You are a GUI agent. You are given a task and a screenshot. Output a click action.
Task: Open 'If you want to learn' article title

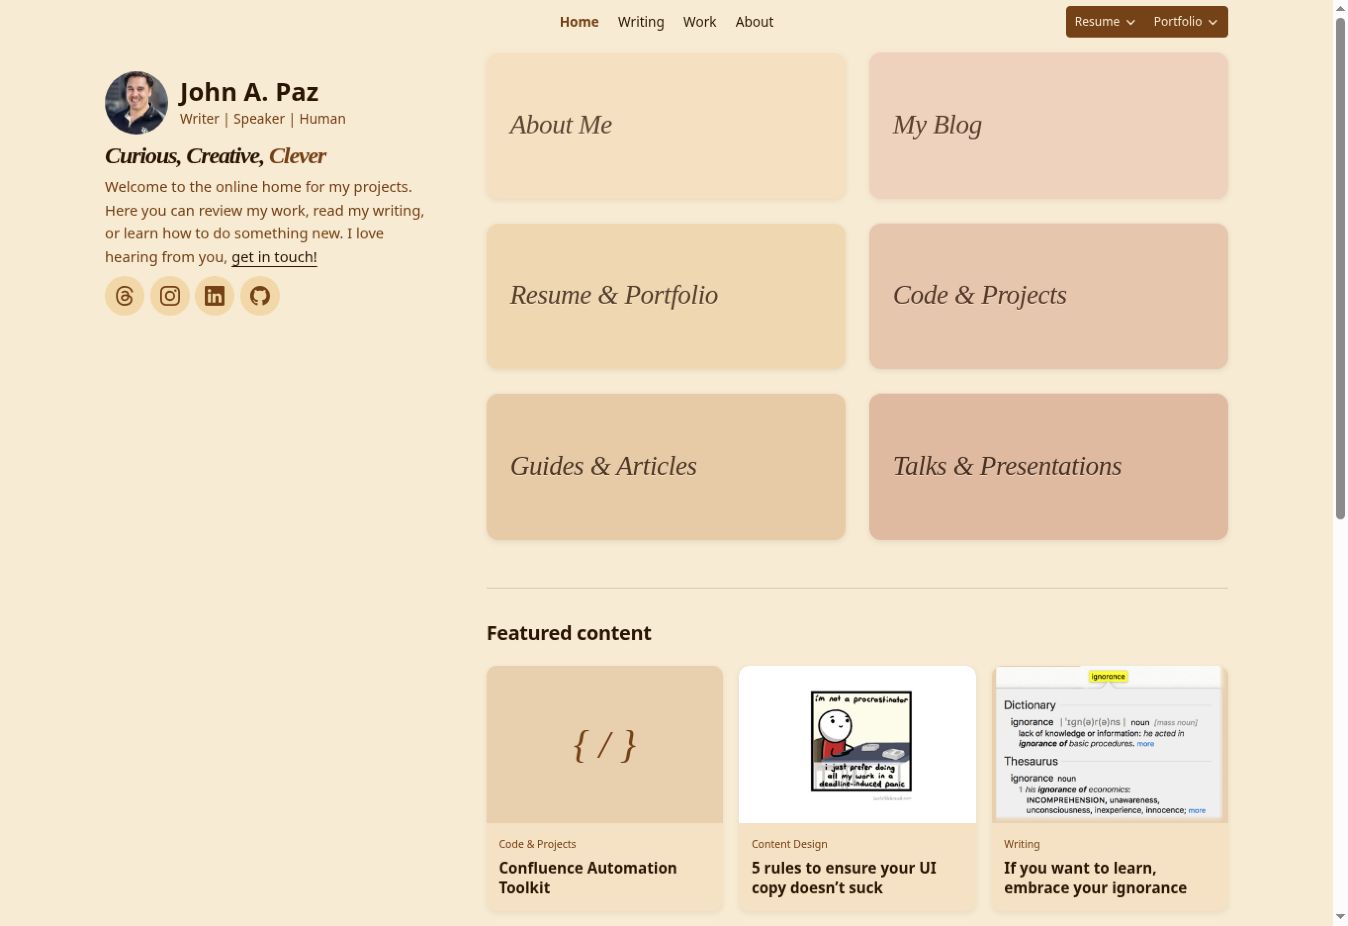[x=1095, y=878]
